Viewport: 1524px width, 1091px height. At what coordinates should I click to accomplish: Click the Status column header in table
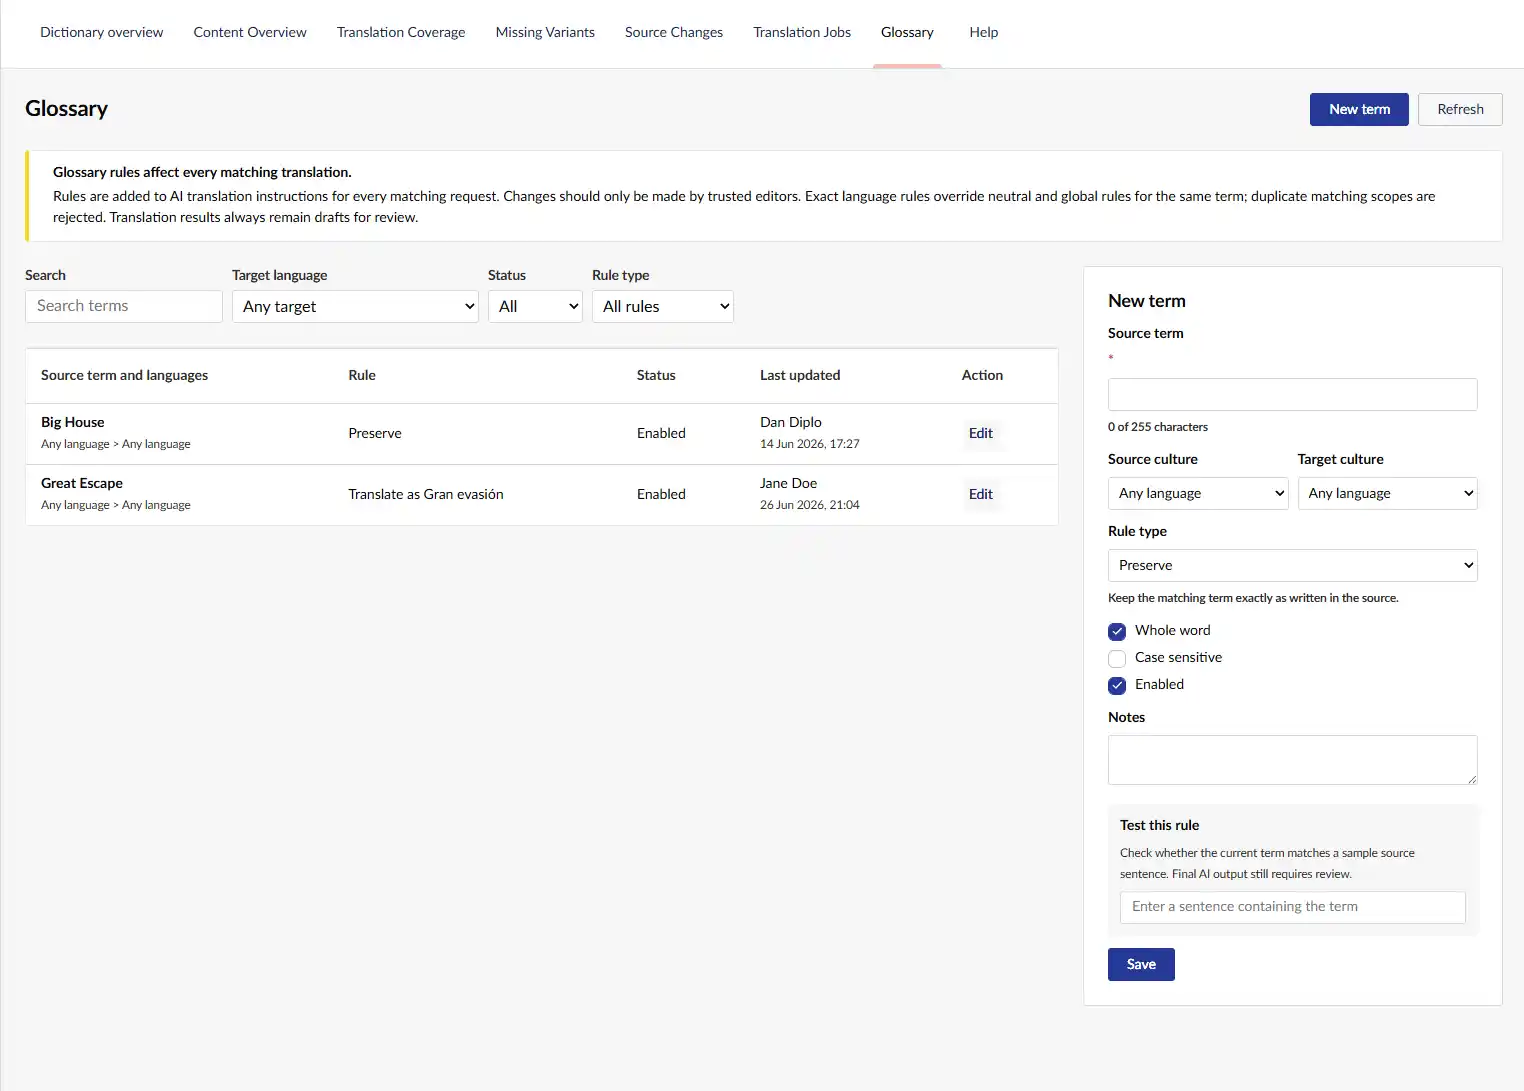tap(656, 375)
